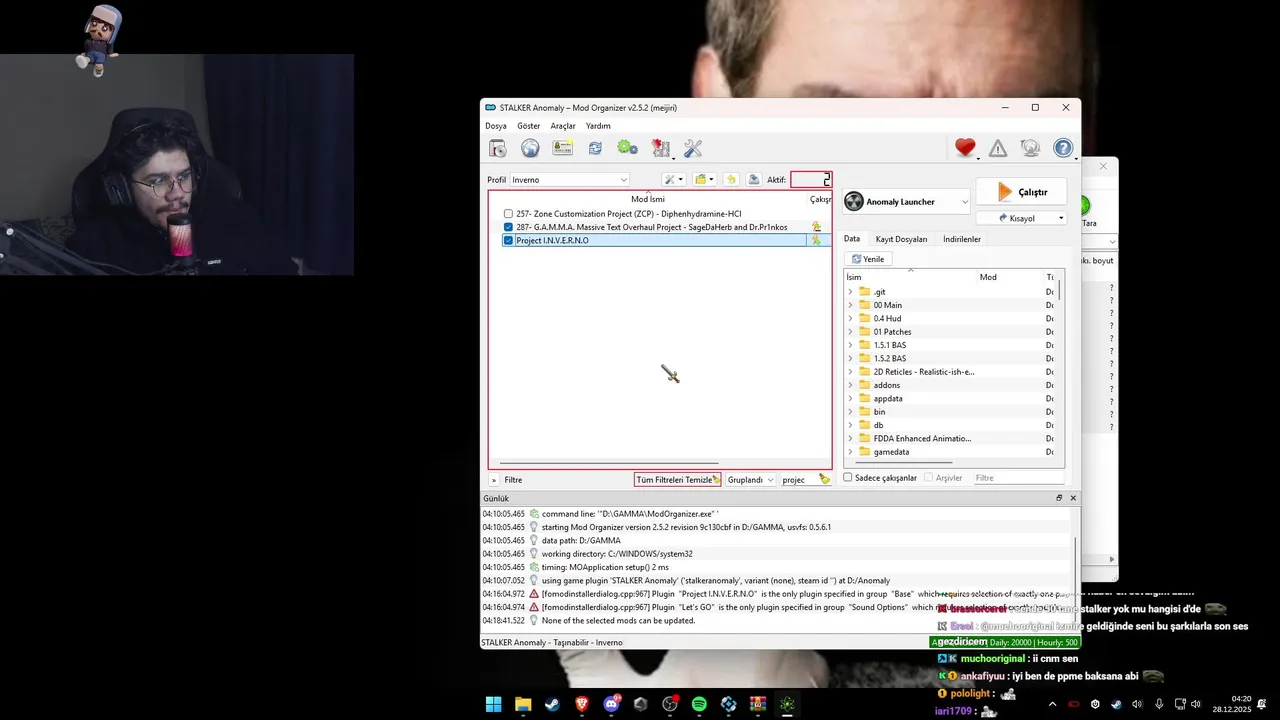The height and width of the screenshot is (720, 1280).
Task: Sort by the Mod İsmi column header
Action: (x=648, y=199)
